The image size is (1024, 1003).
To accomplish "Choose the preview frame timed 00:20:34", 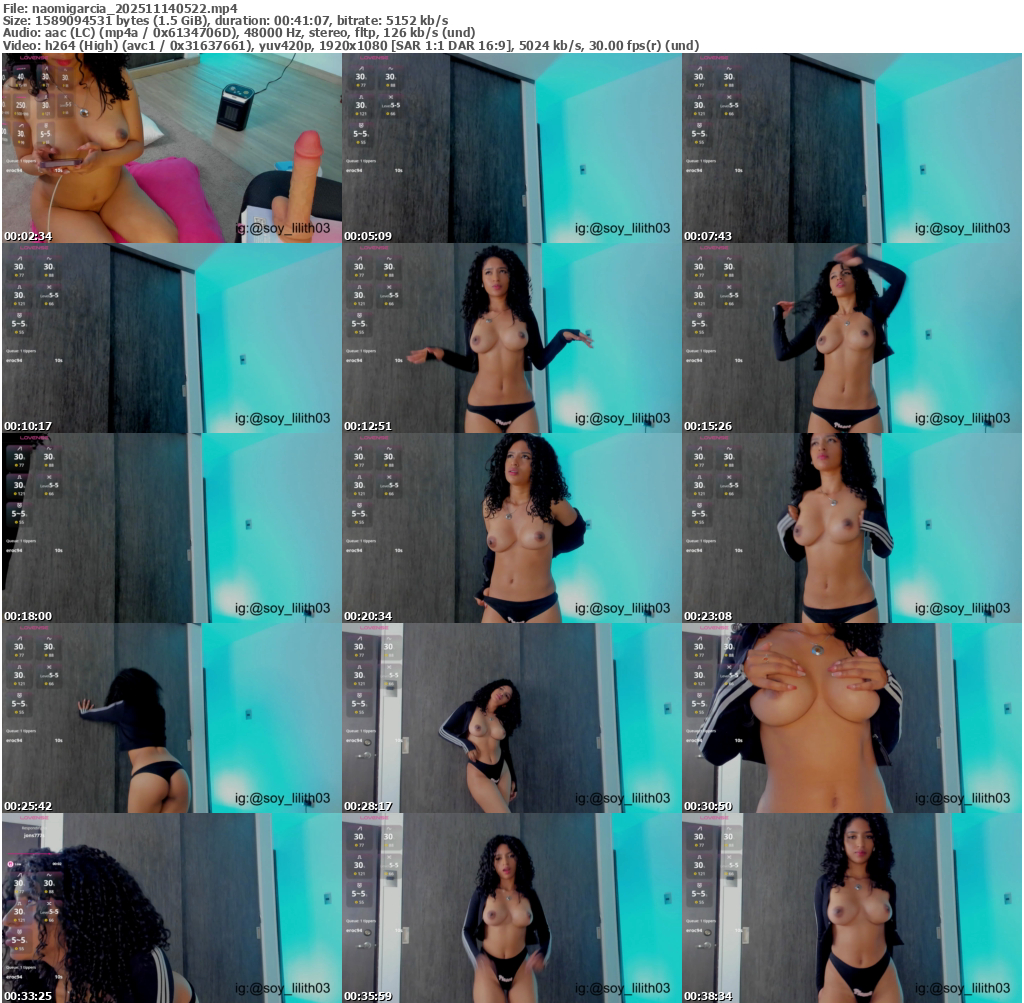I will click(511, 528).
